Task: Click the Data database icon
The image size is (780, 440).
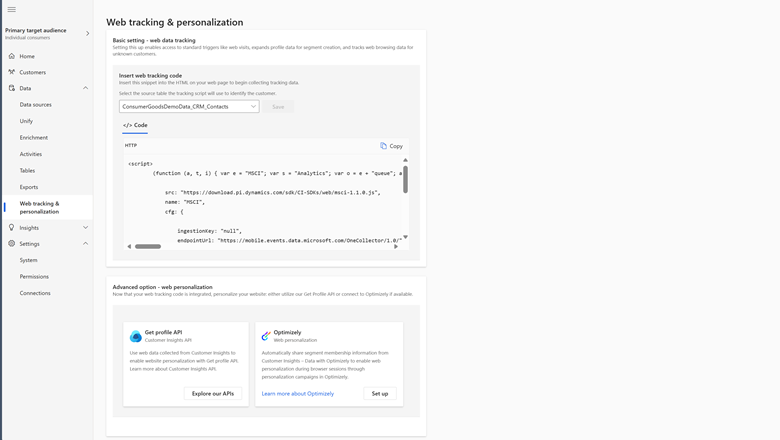Action: pos(12,88)
